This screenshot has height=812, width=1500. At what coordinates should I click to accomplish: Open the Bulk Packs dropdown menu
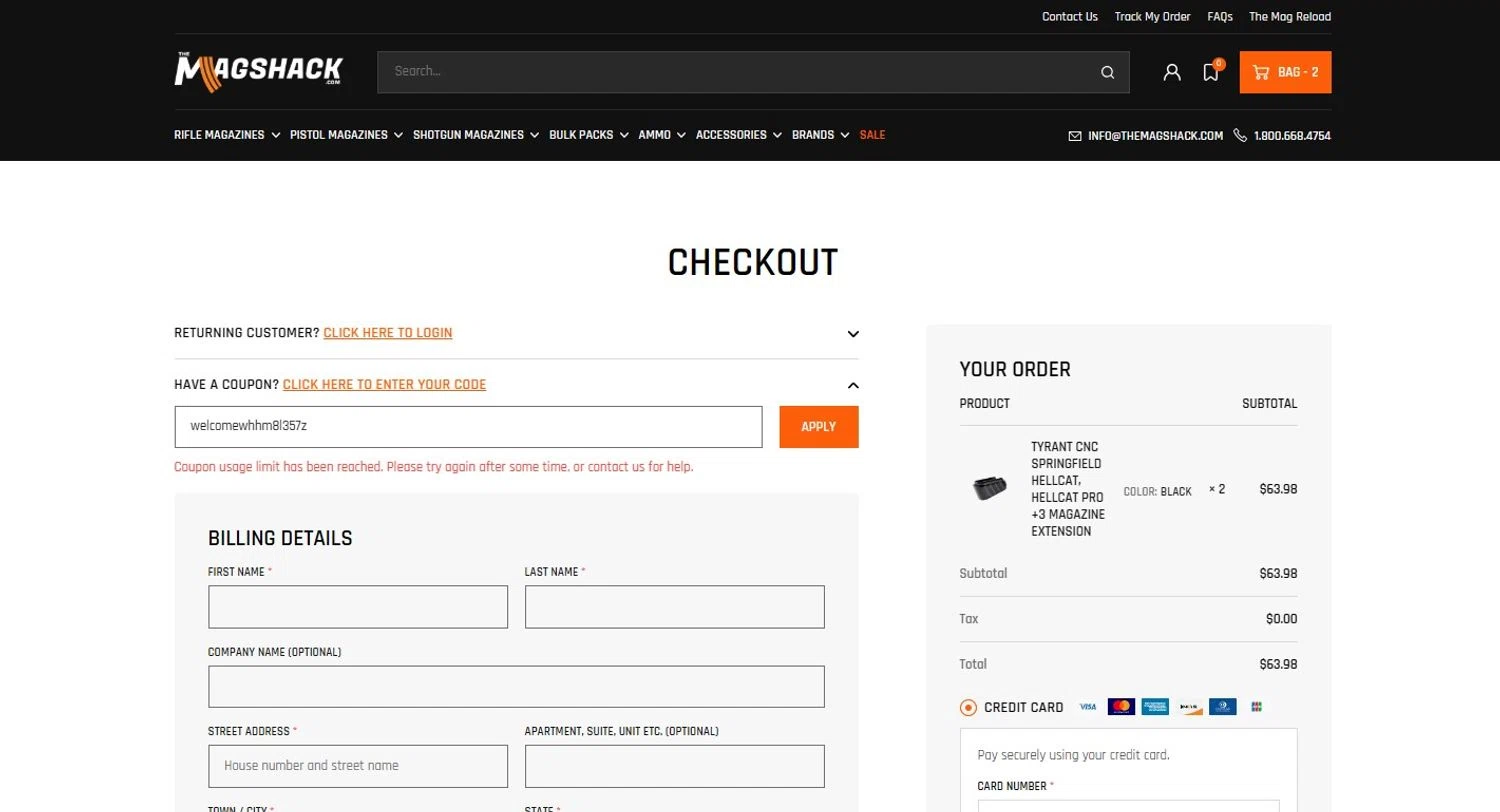(x=588, y=135)
